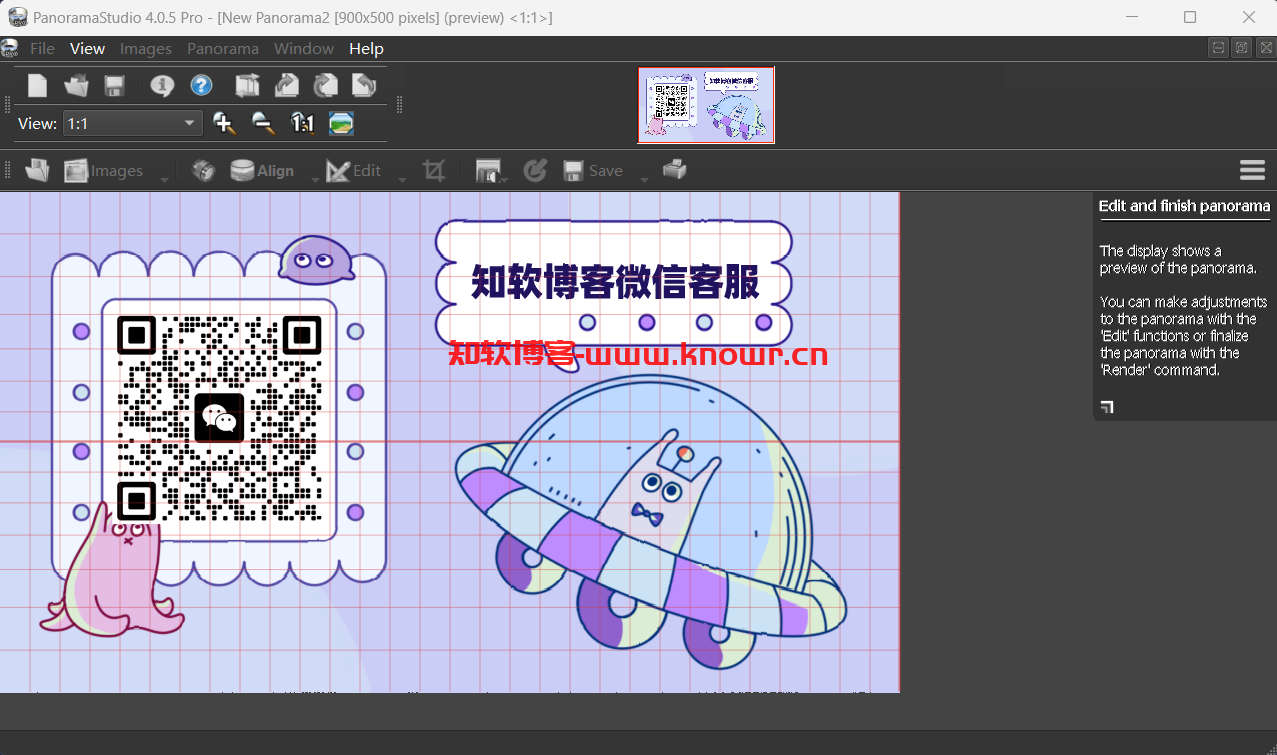Create a new project with blank page icon

[x=37, y=86]
